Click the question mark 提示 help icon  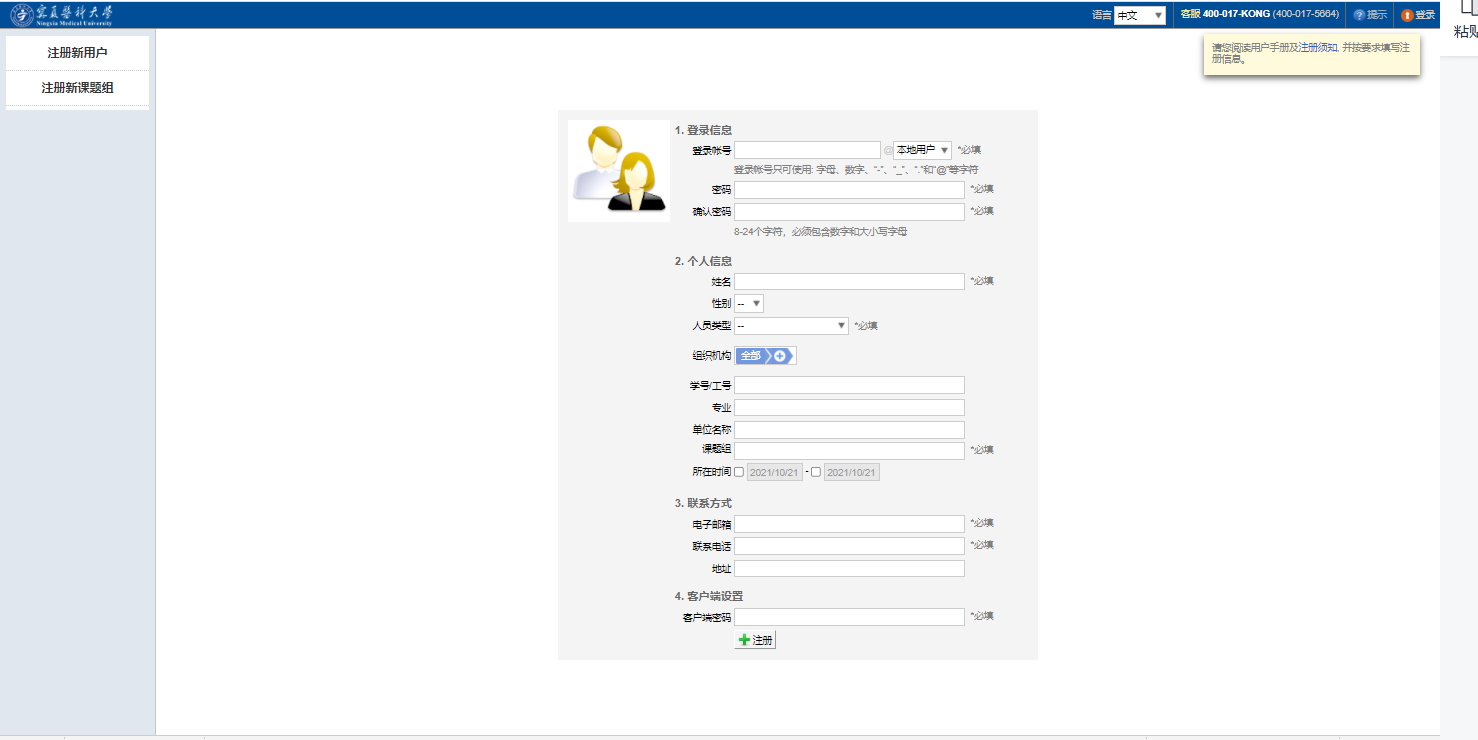point(1359,15)
